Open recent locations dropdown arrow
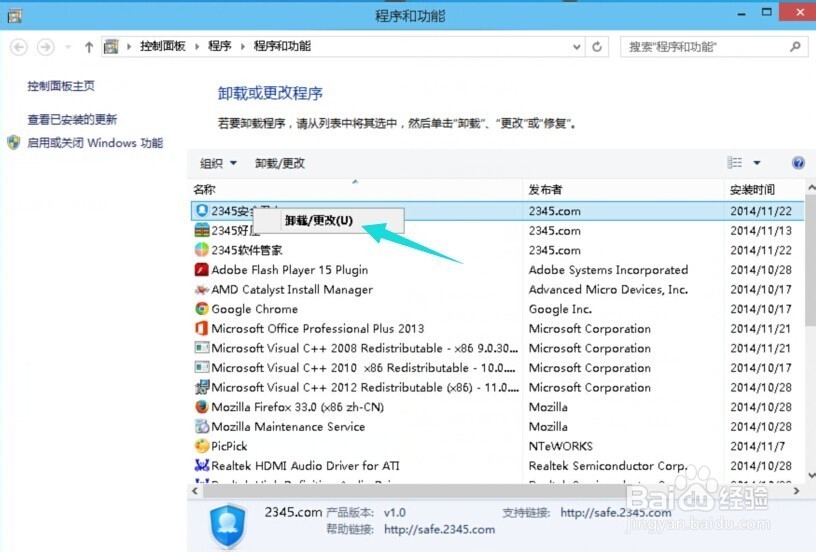This screenshot has height=552, width=816. (x=68, y=47)
